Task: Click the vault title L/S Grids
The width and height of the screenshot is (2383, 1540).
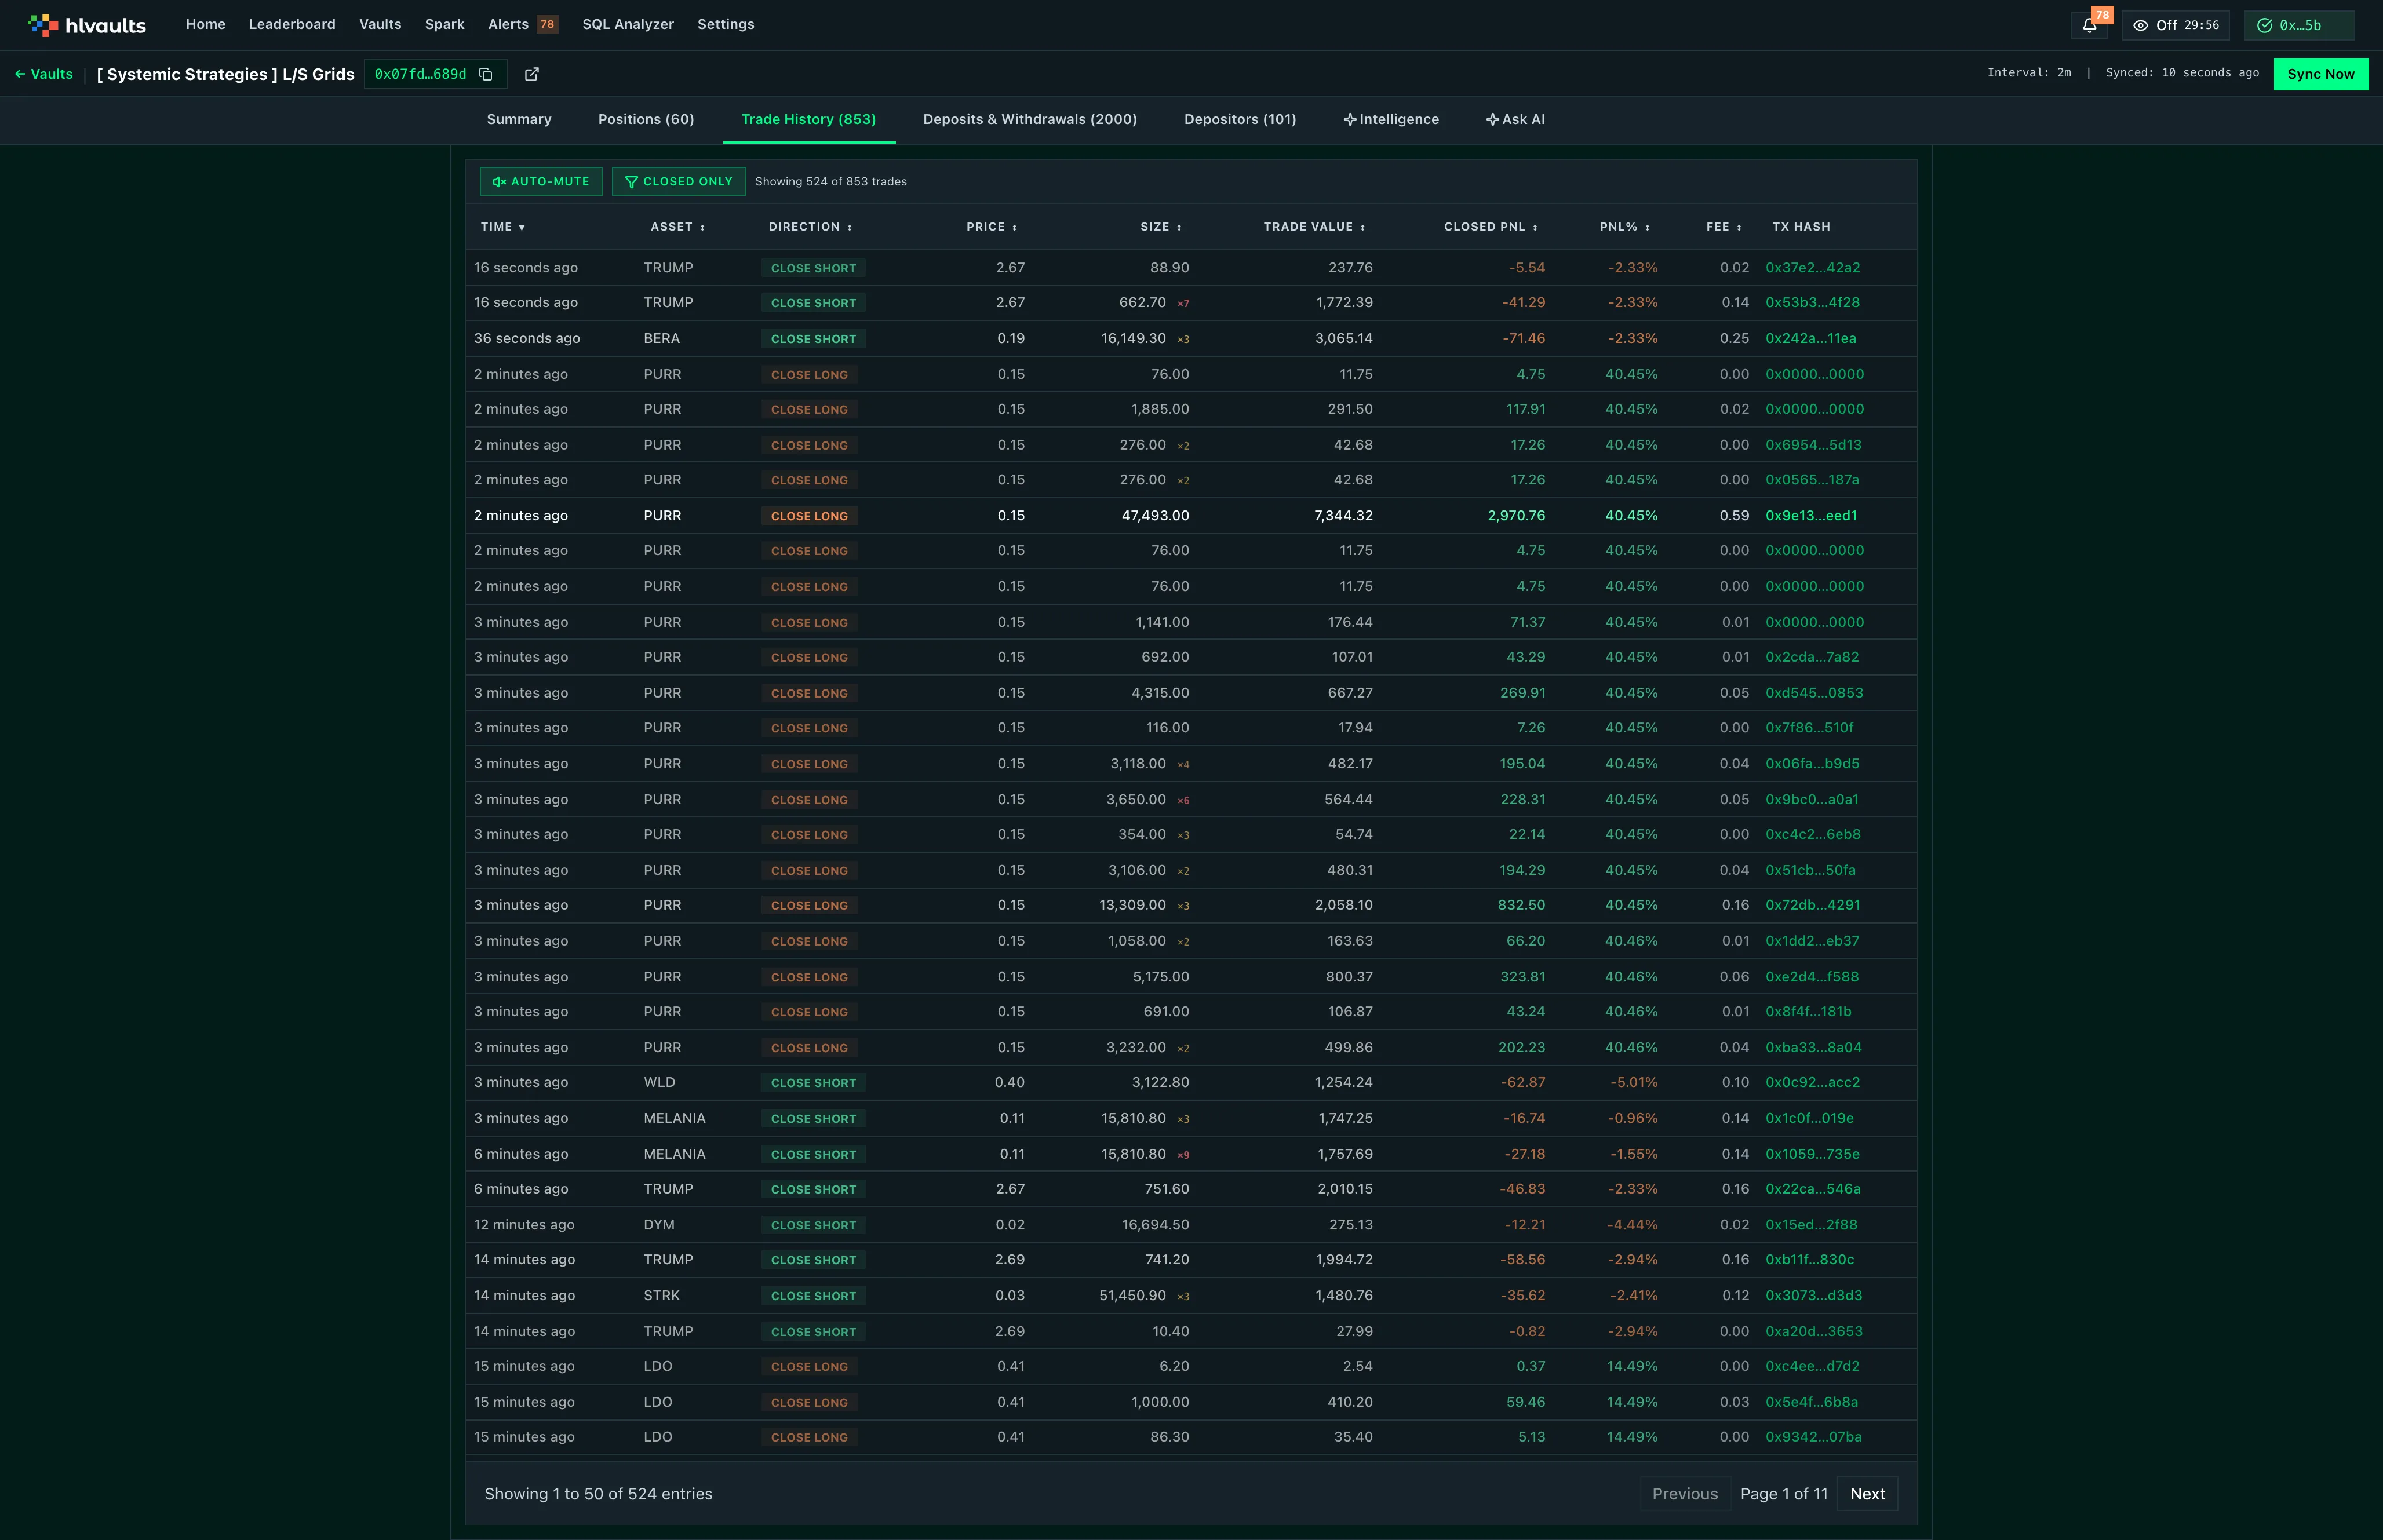Action: 225,74
